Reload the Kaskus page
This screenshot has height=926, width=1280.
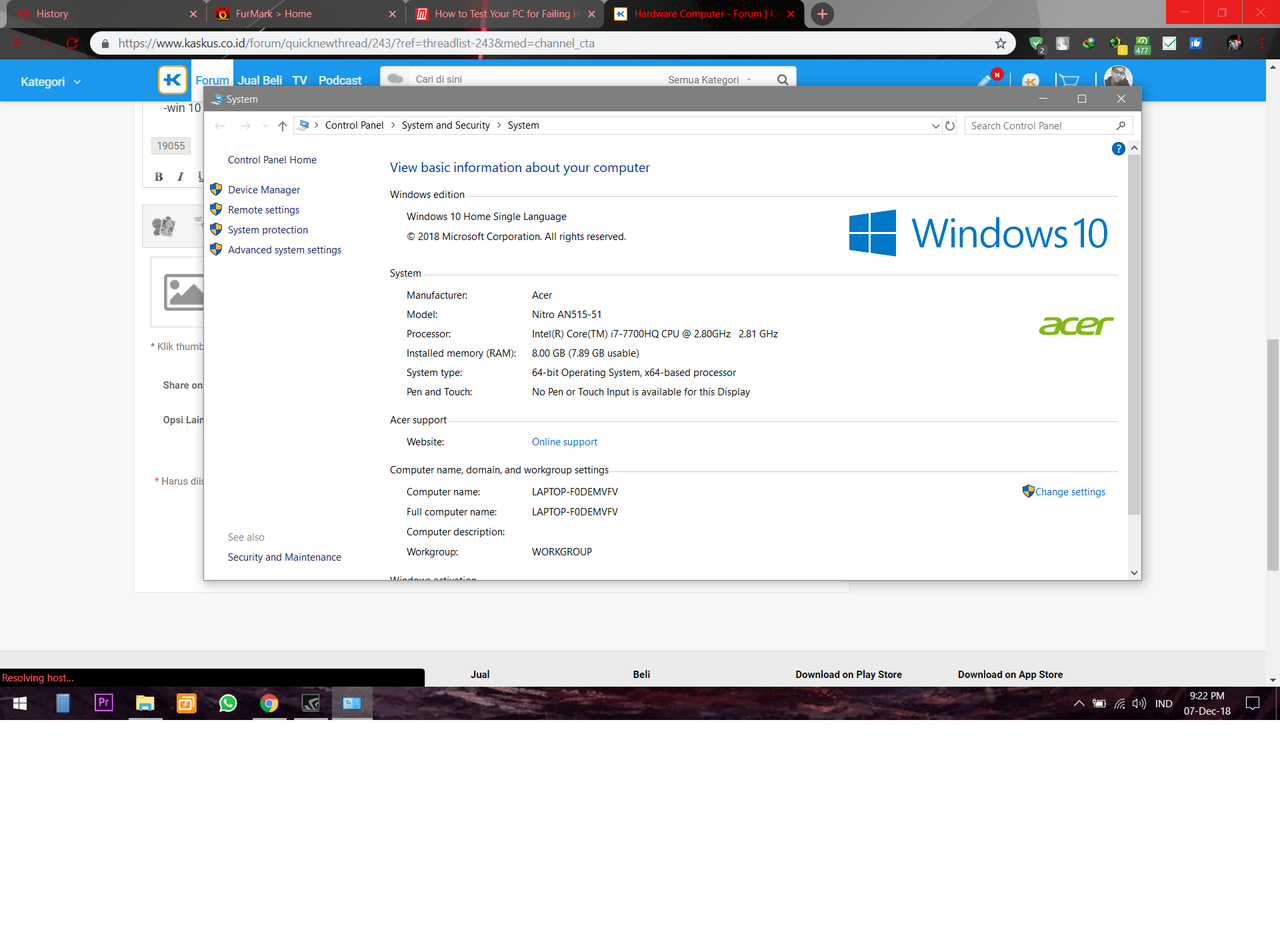(72, 43)
